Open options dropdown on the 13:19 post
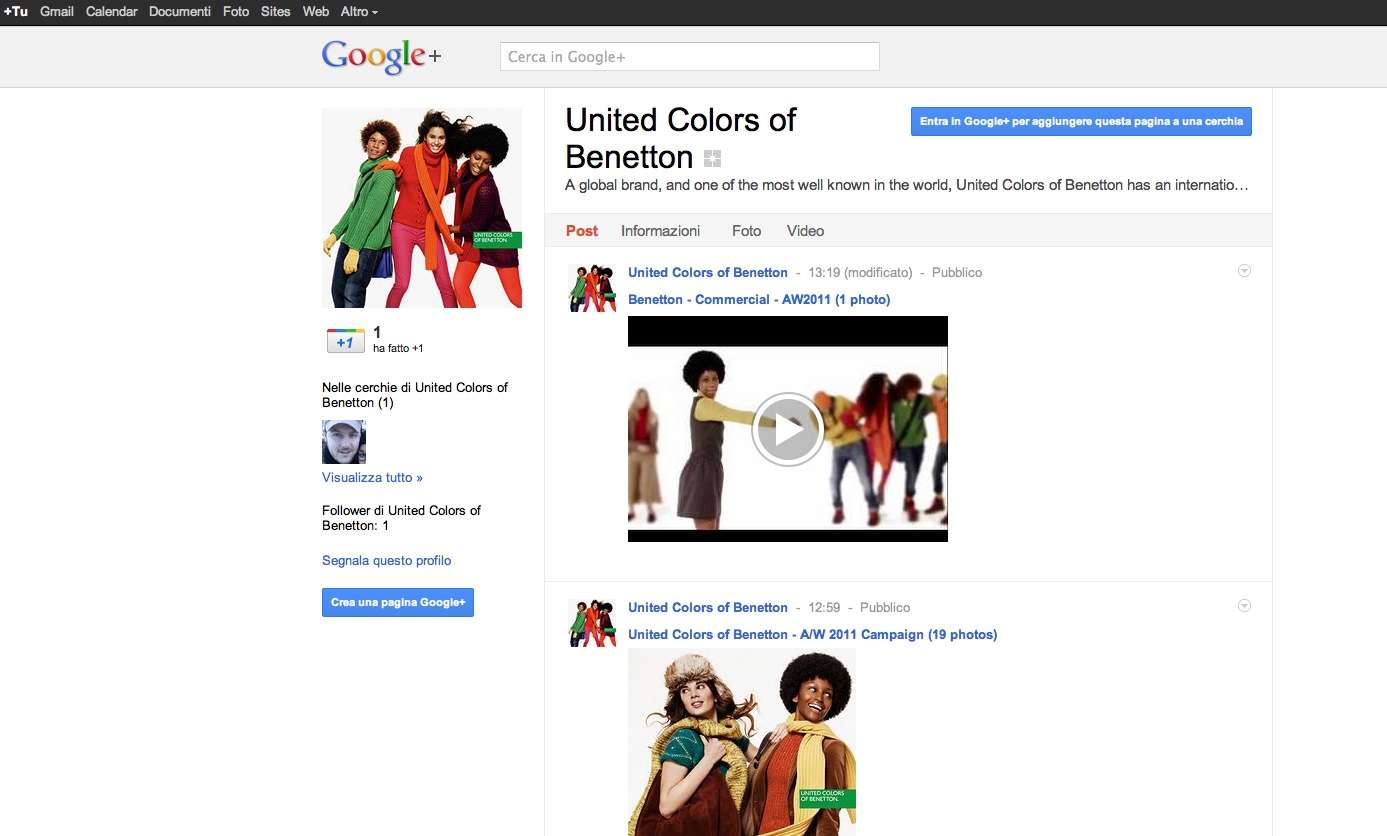Screen dimensions: 1387x836 [x=1244, y=271]
